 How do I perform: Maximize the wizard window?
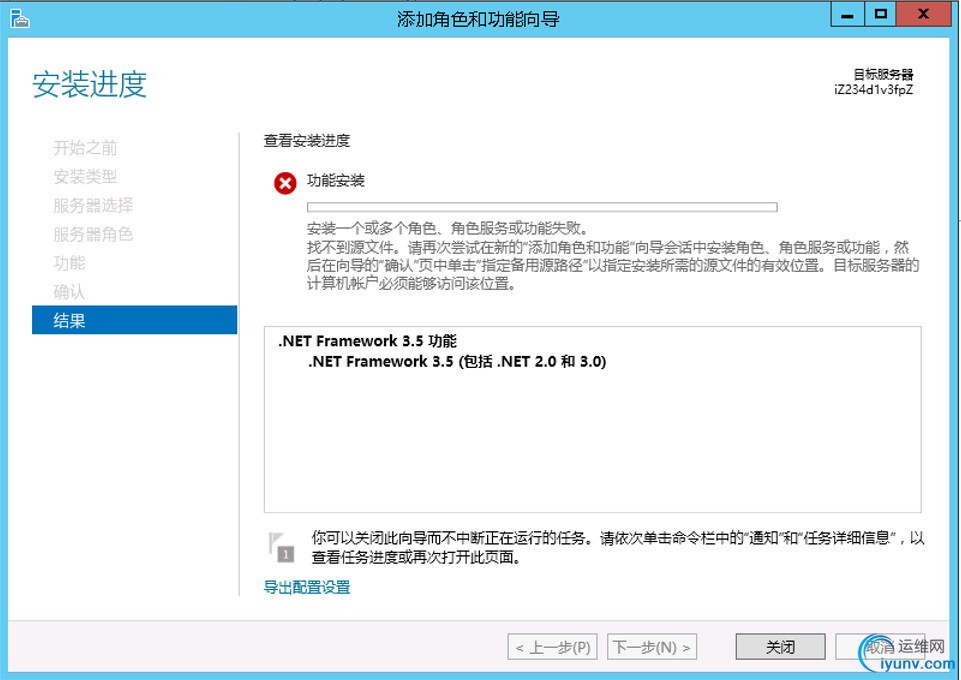881,14
